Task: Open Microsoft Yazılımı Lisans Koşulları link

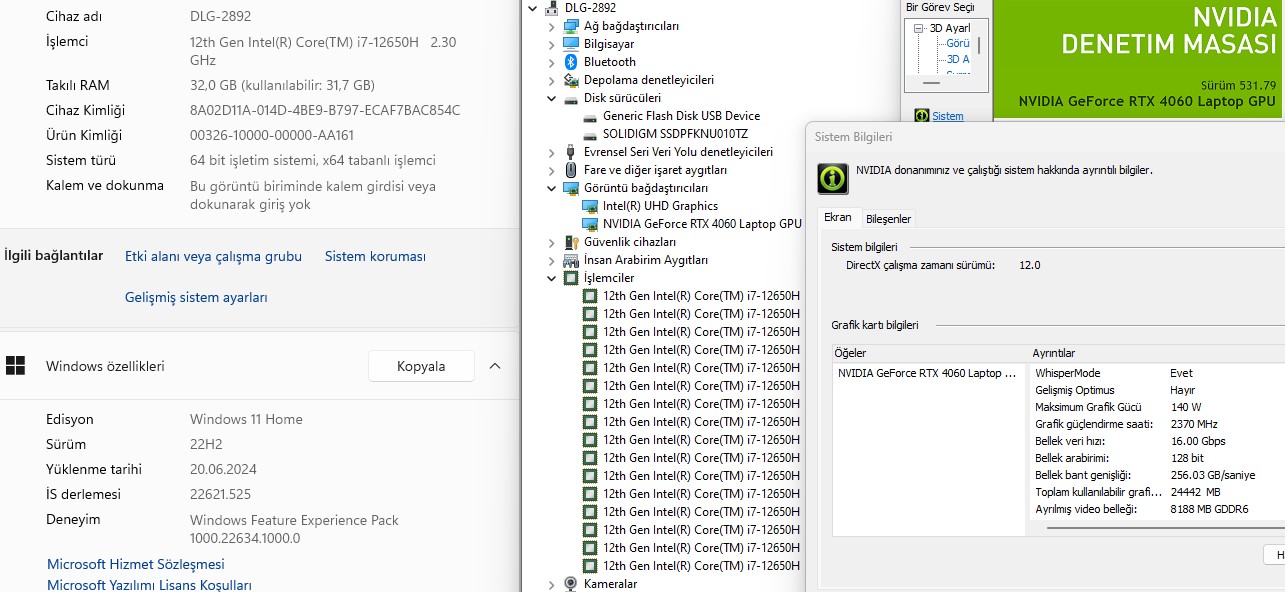Action: pos(149,585)
